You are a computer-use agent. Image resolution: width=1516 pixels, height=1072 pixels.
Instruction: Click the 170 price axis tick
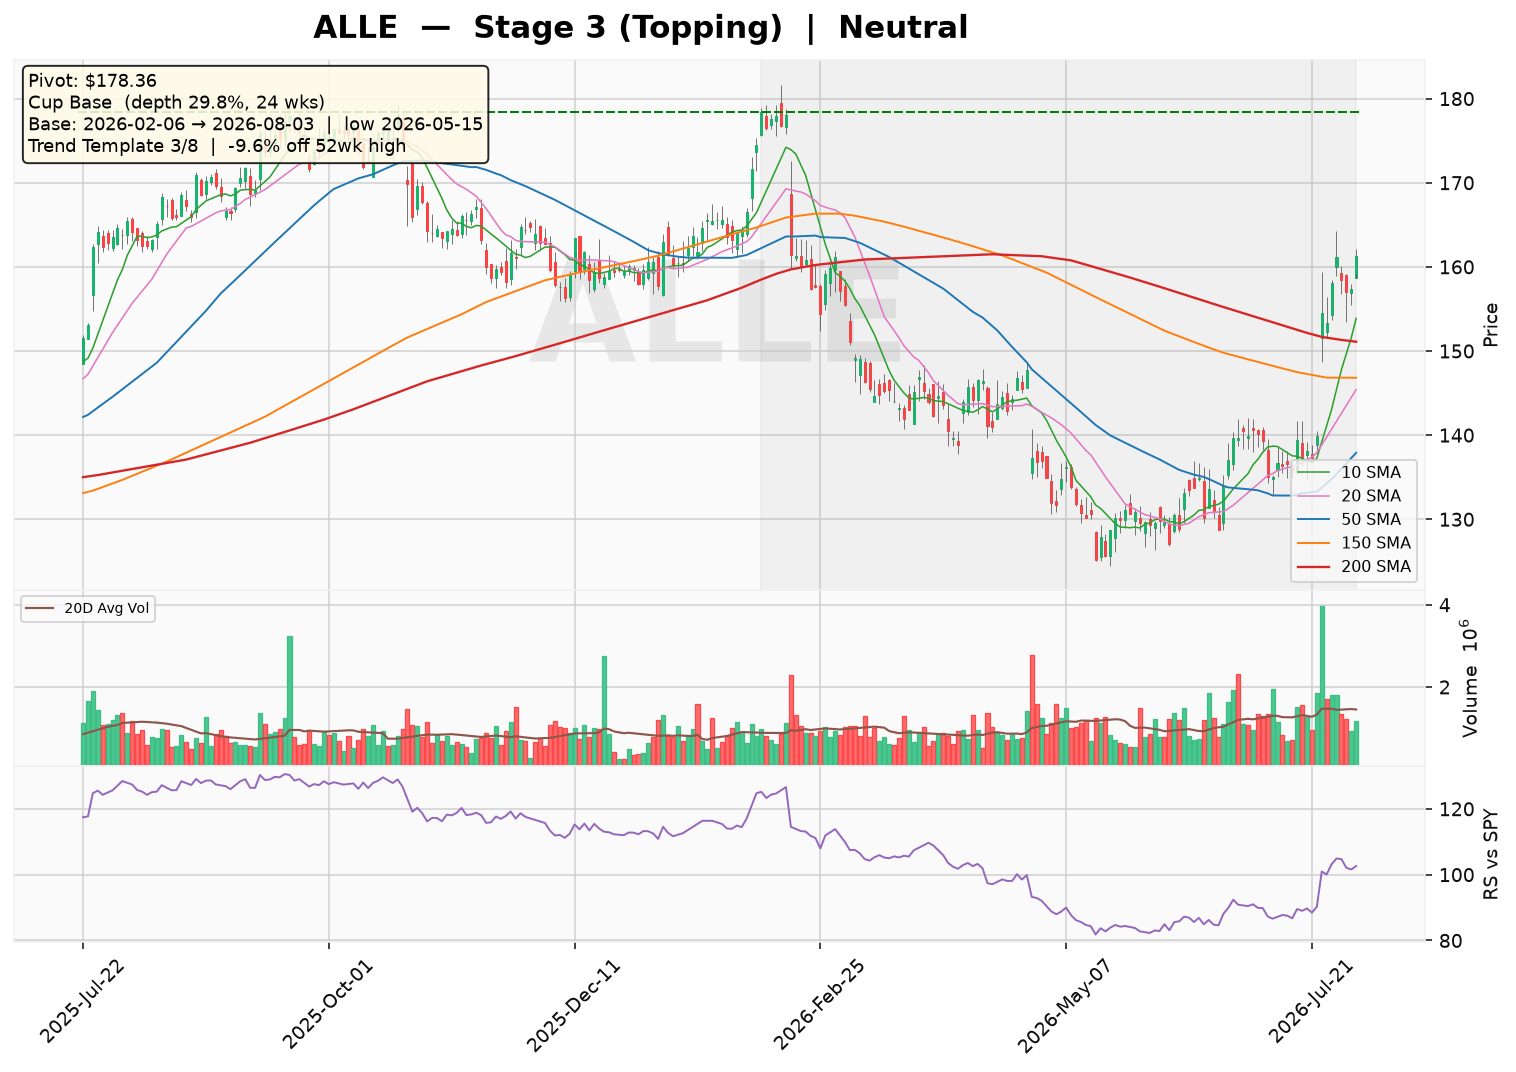click(1457, 183)
